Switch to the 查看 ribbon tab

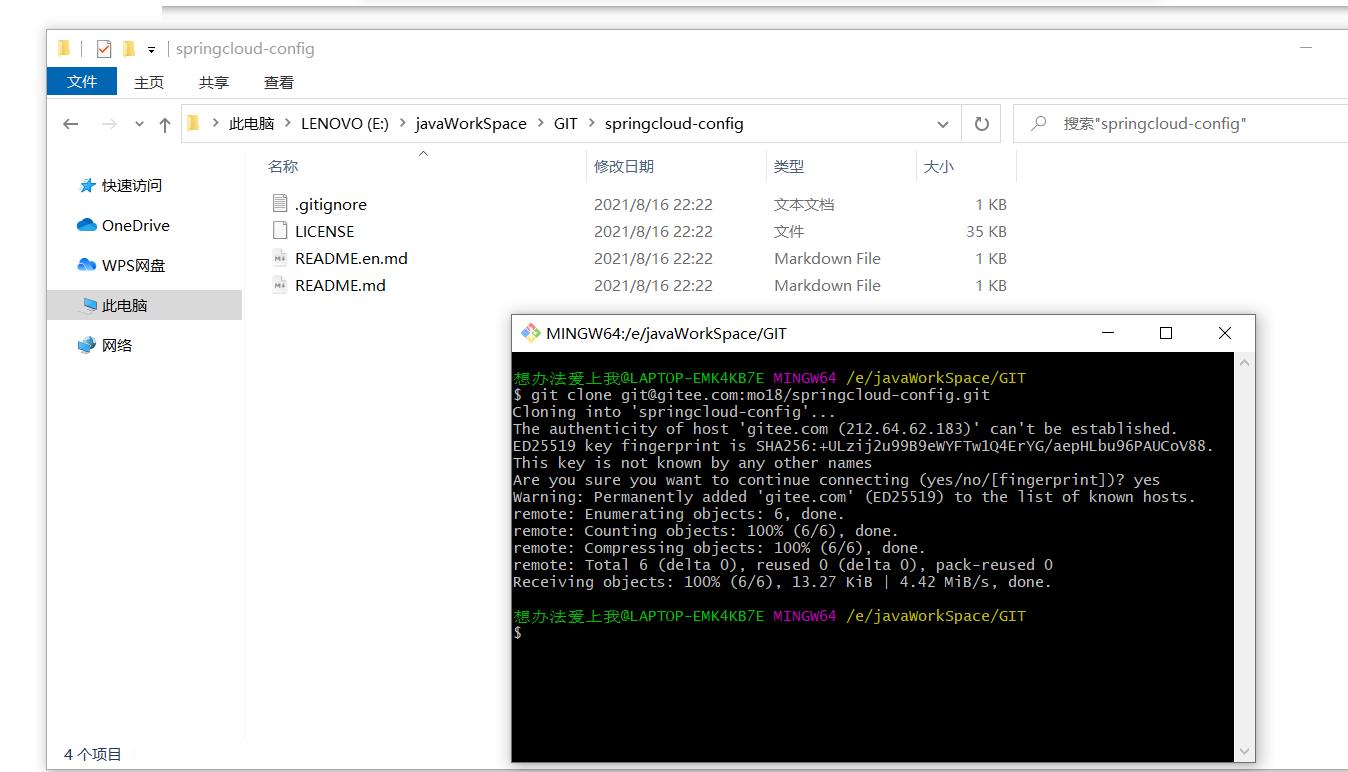coord(279,83)
